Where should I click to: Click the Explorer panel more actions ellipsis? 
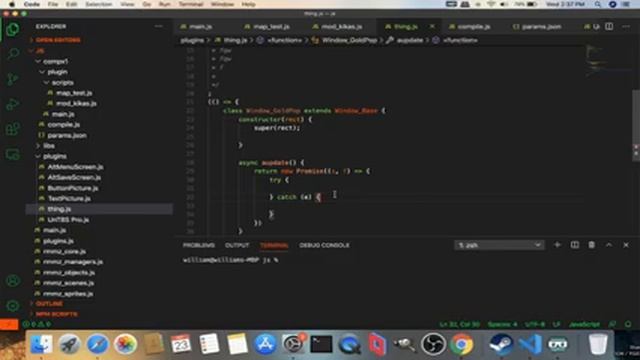point(158,26)
